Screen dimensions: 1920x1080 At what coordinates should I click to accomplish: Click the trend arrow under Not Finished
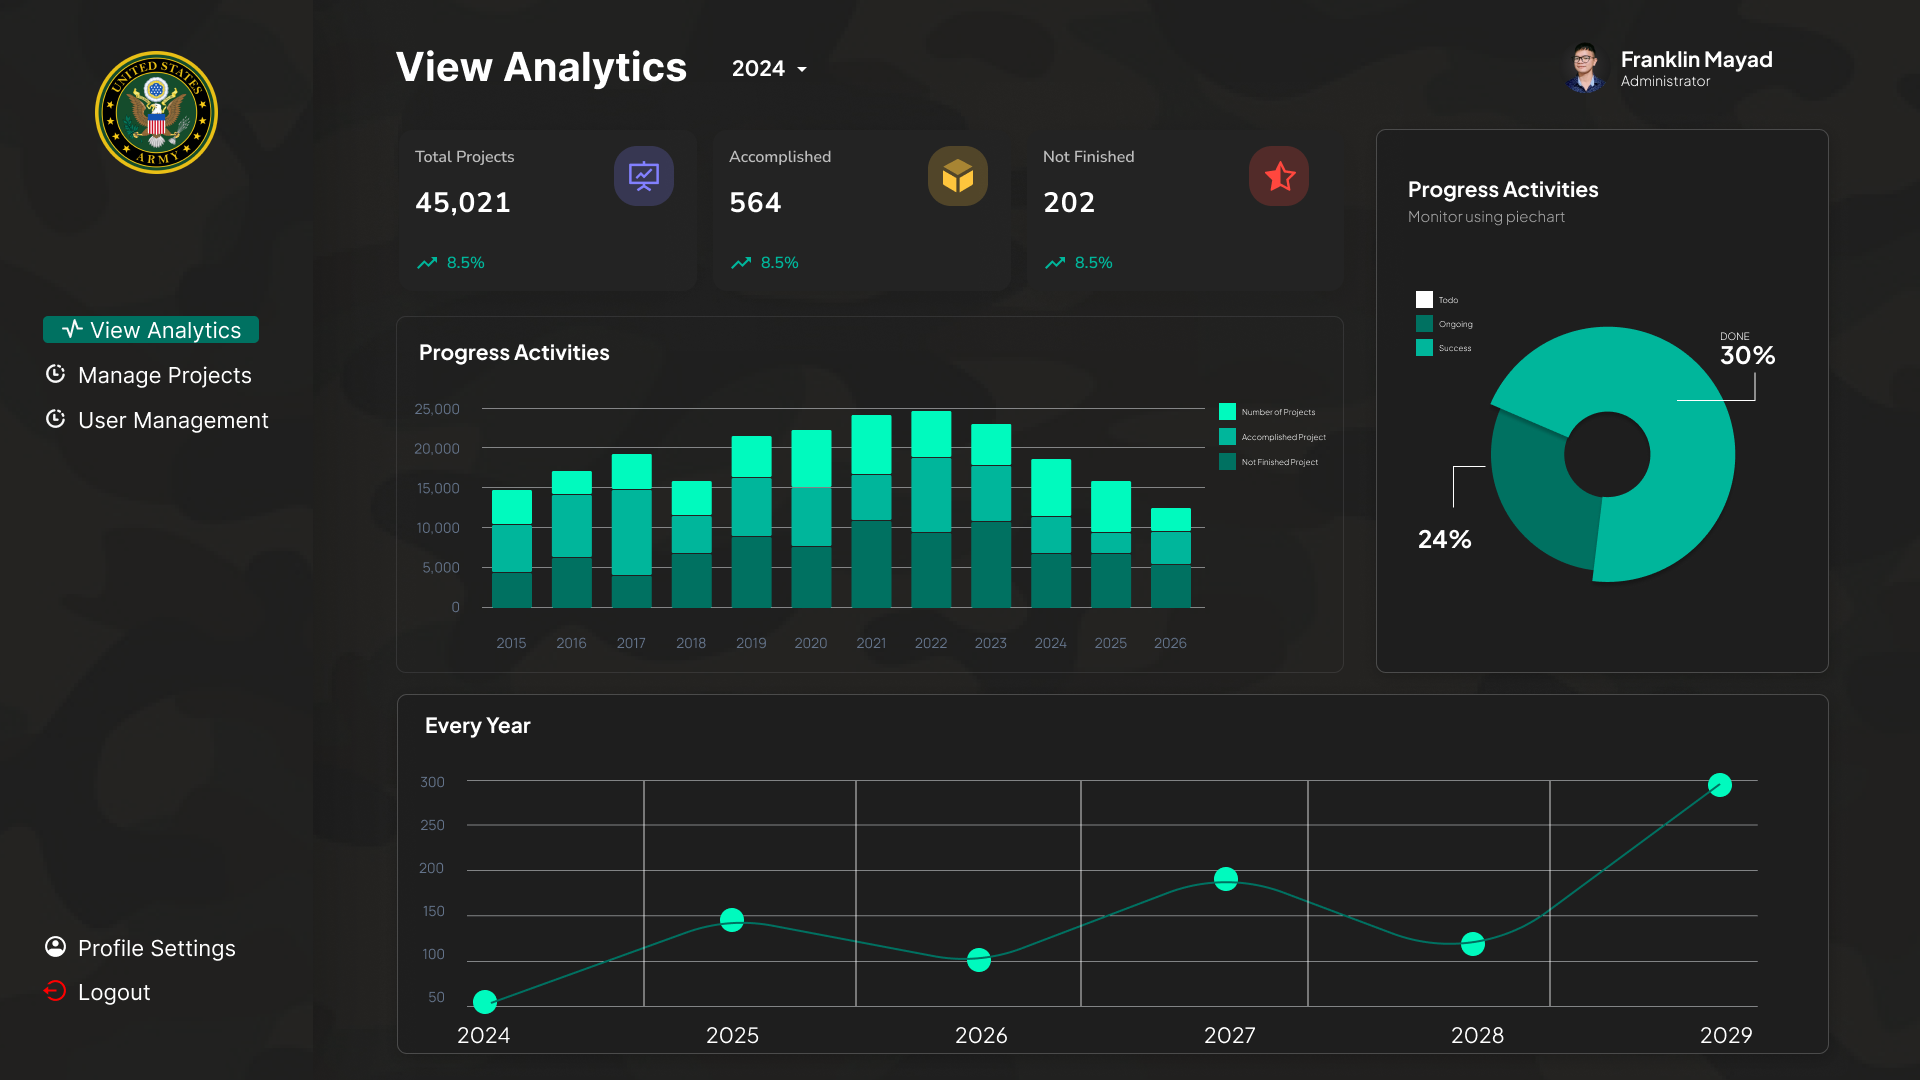pyautogui.click(x=1055, y=263)
